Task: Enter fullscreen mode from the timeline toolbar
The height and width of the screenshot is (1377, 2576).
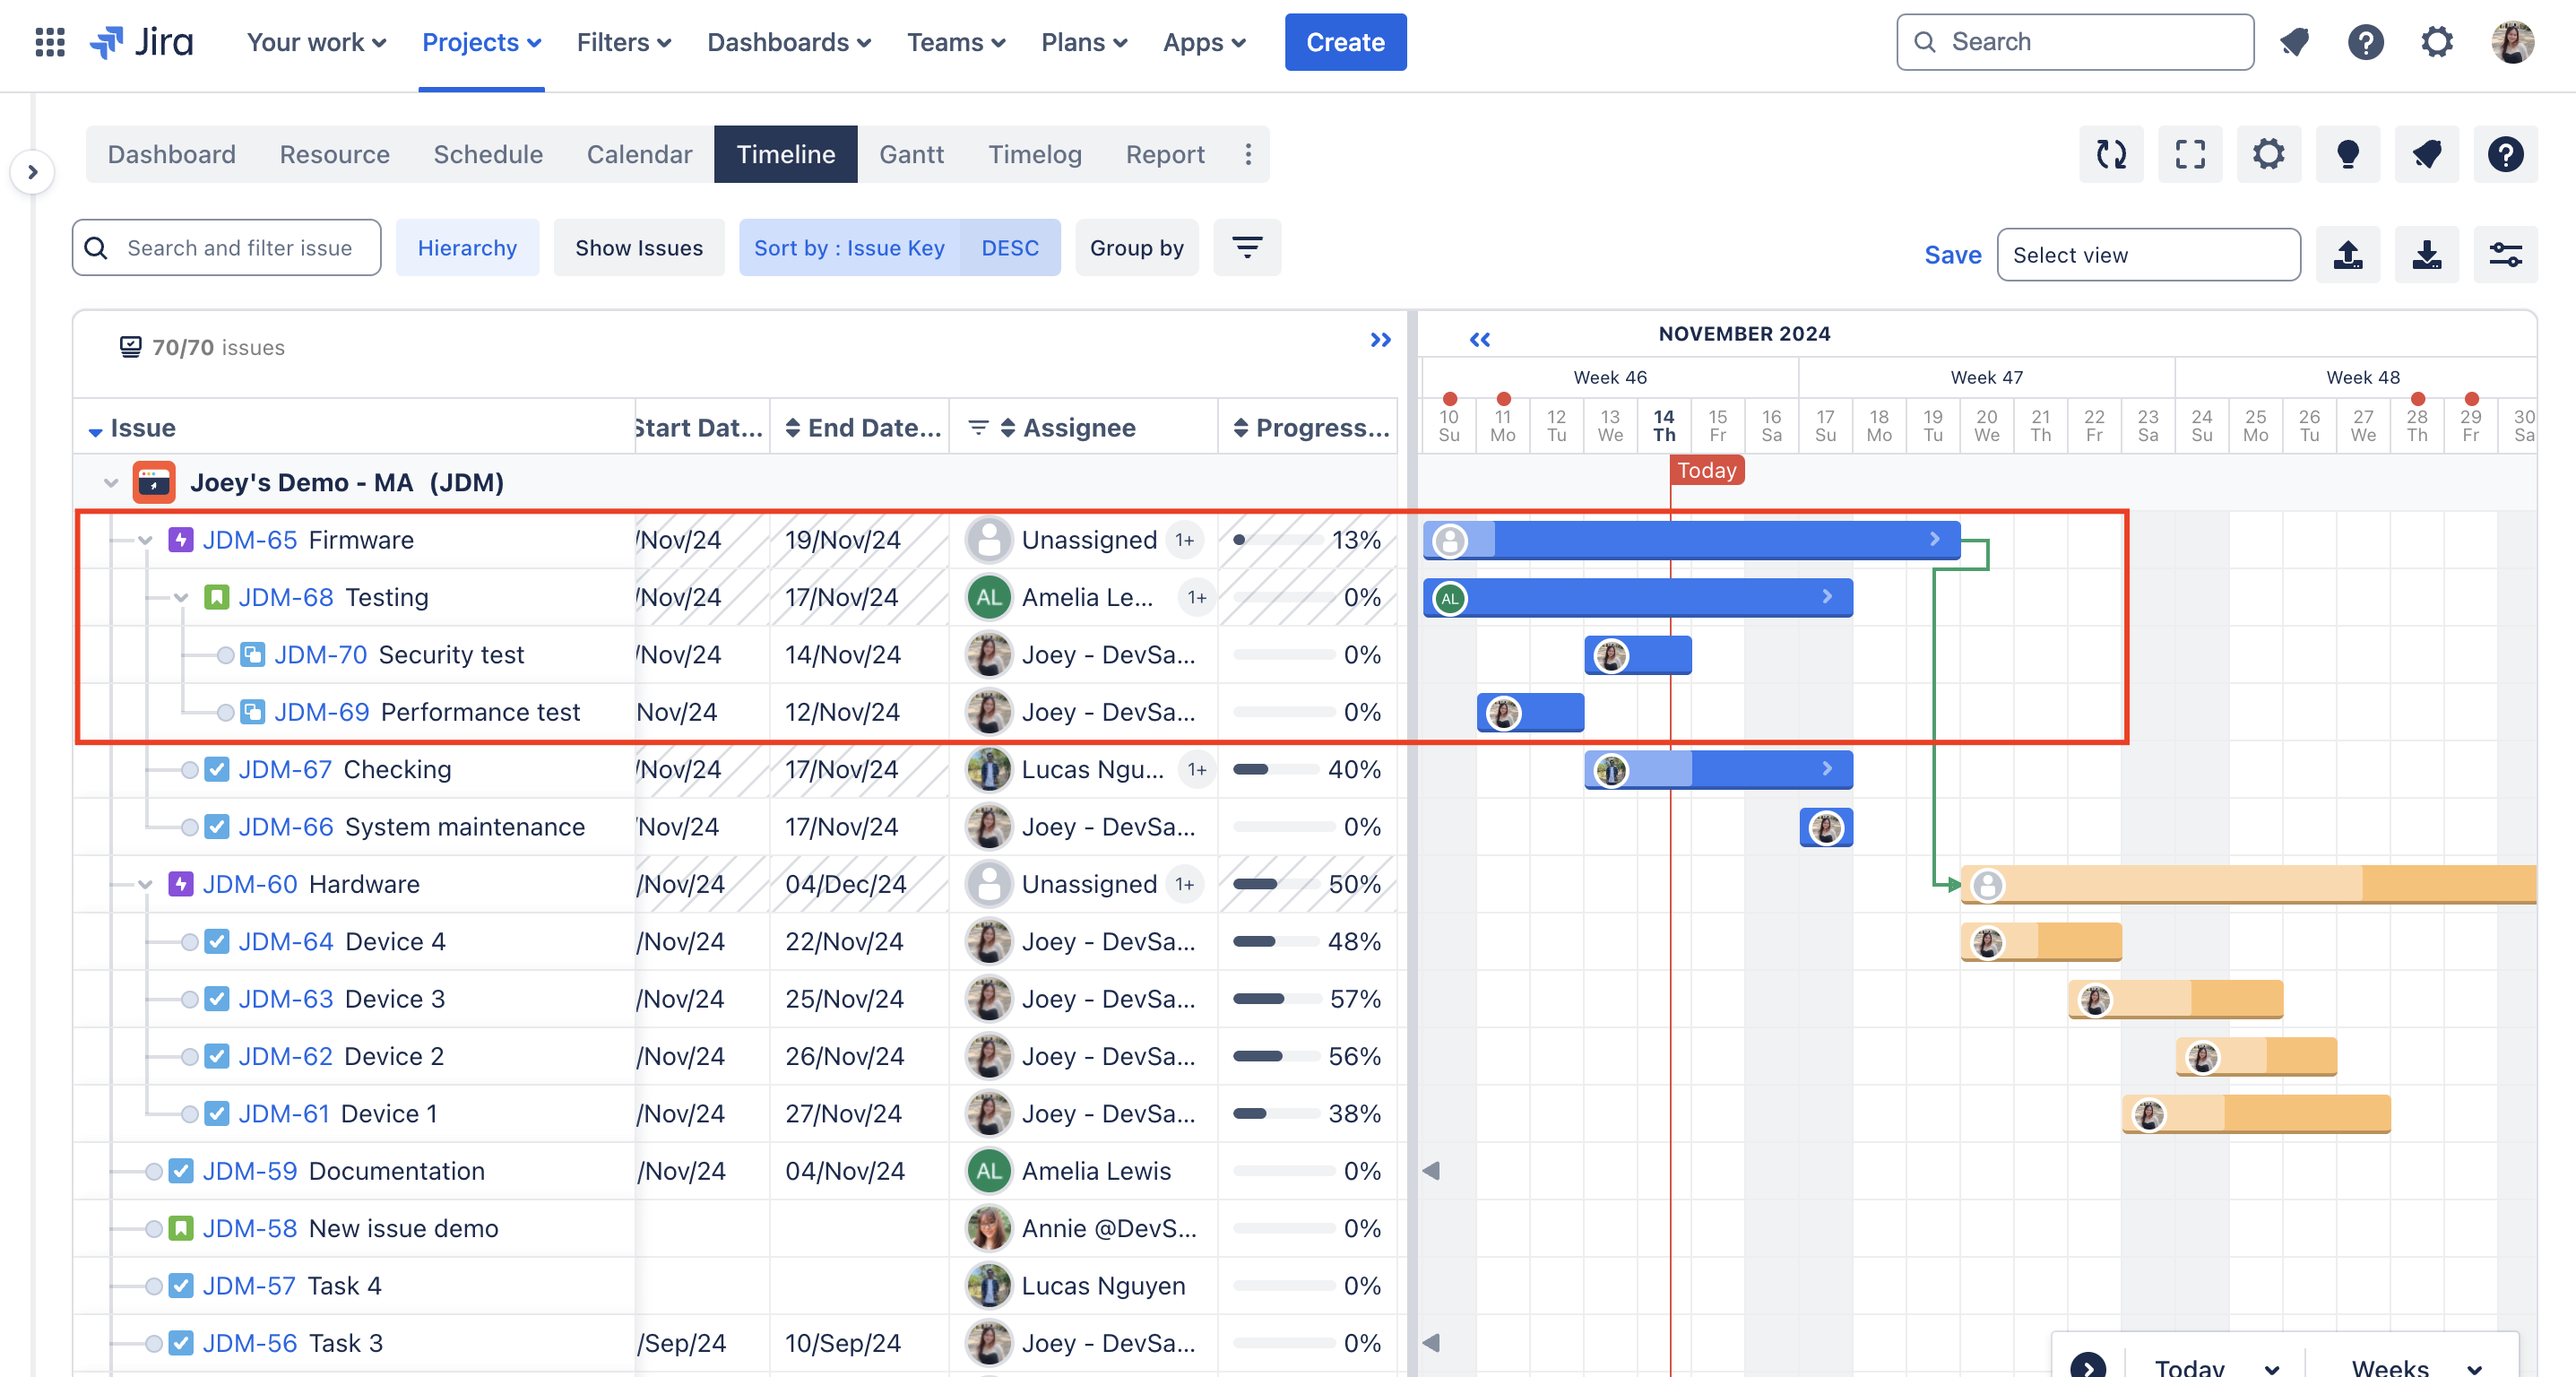Action: [x=2190, y=154]
